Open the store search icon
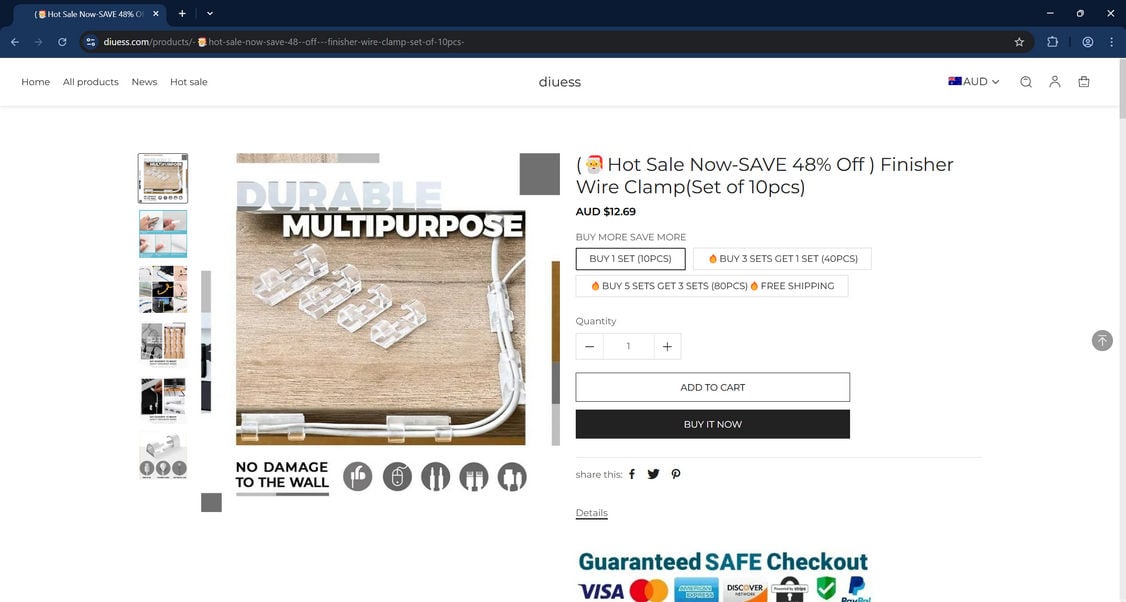Image resolution: width=1126 pixels, height=602 pixels. 1025,82
